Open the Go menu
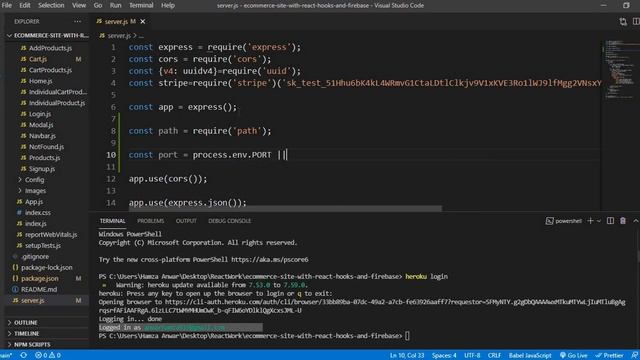This screenshot has height=360, width=640. pyautogui.click(x=98, y=5)
